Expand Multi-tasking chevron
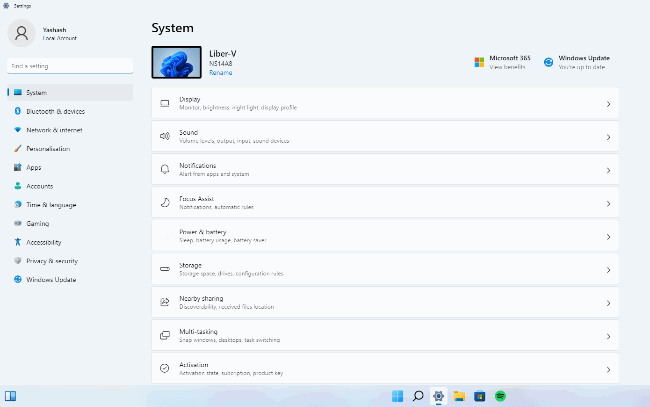 608,336
